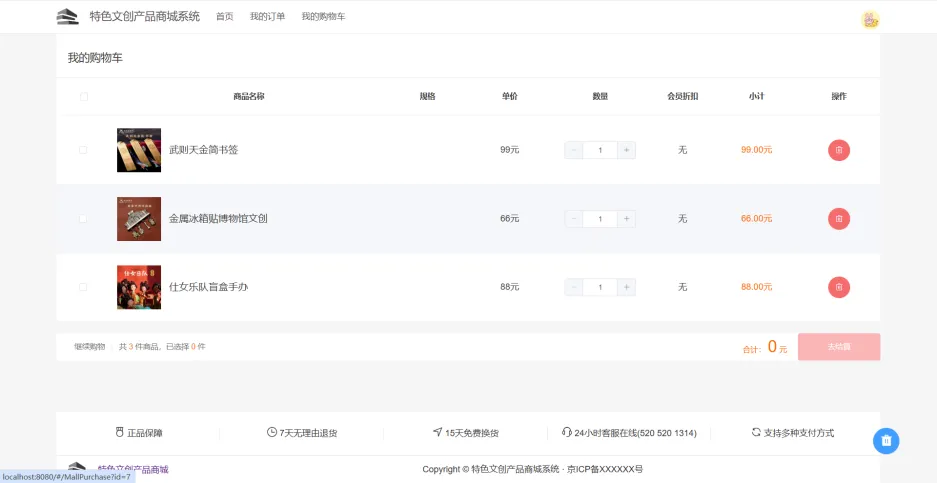937x483 pixels.
Task: Go to 首页 in the navigation bar
Action: tap(225, 17)
